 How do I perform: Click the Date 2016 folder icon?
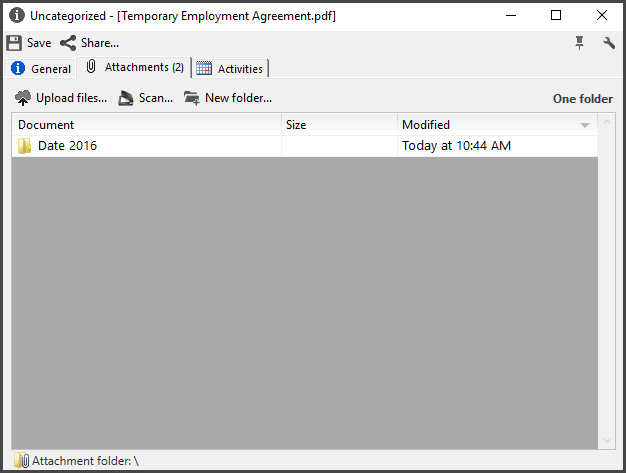(x=24, y=146)
